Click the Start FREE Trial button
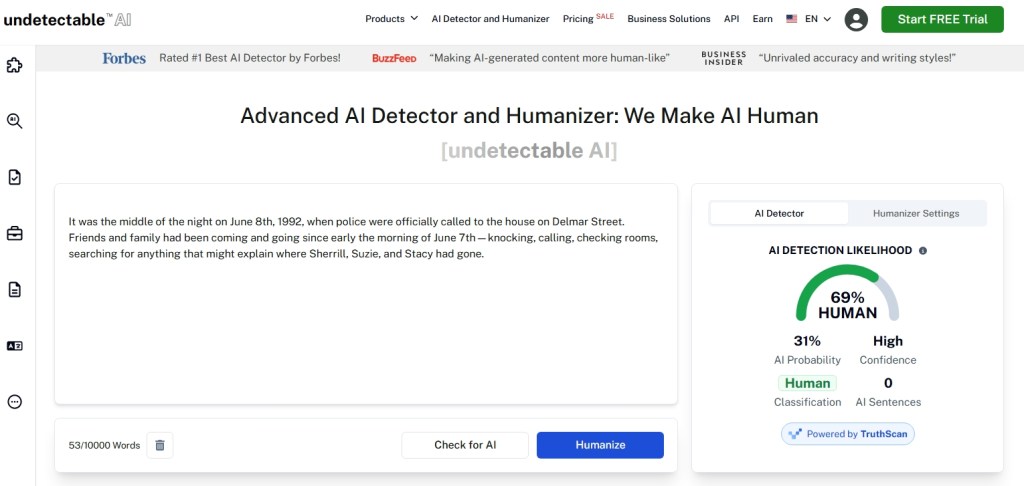 pyautogui.click(x=942, y=20)
